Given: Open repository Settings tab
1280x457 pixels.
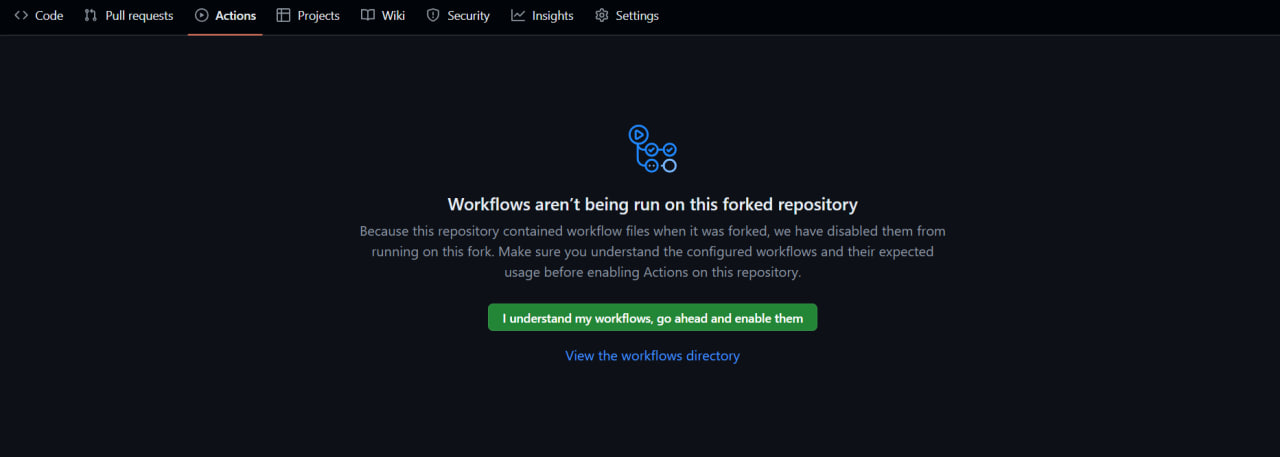Looking at the screenshot, I should 627,16.
